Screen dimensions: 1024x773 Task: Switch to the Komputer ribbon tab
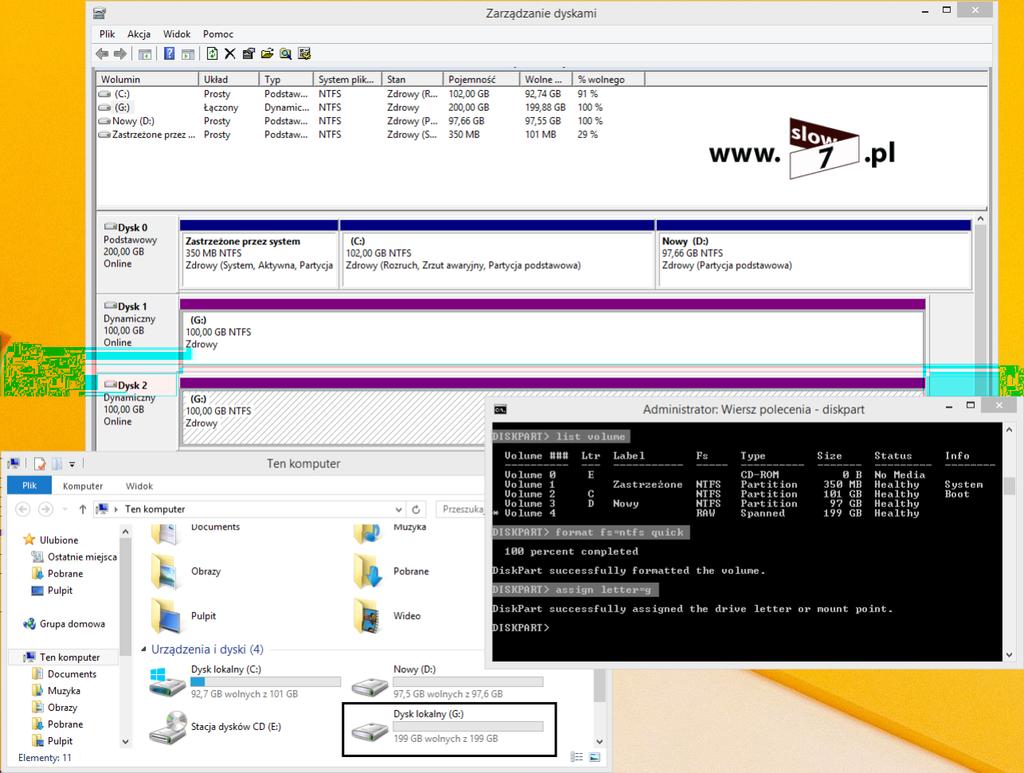83,486
